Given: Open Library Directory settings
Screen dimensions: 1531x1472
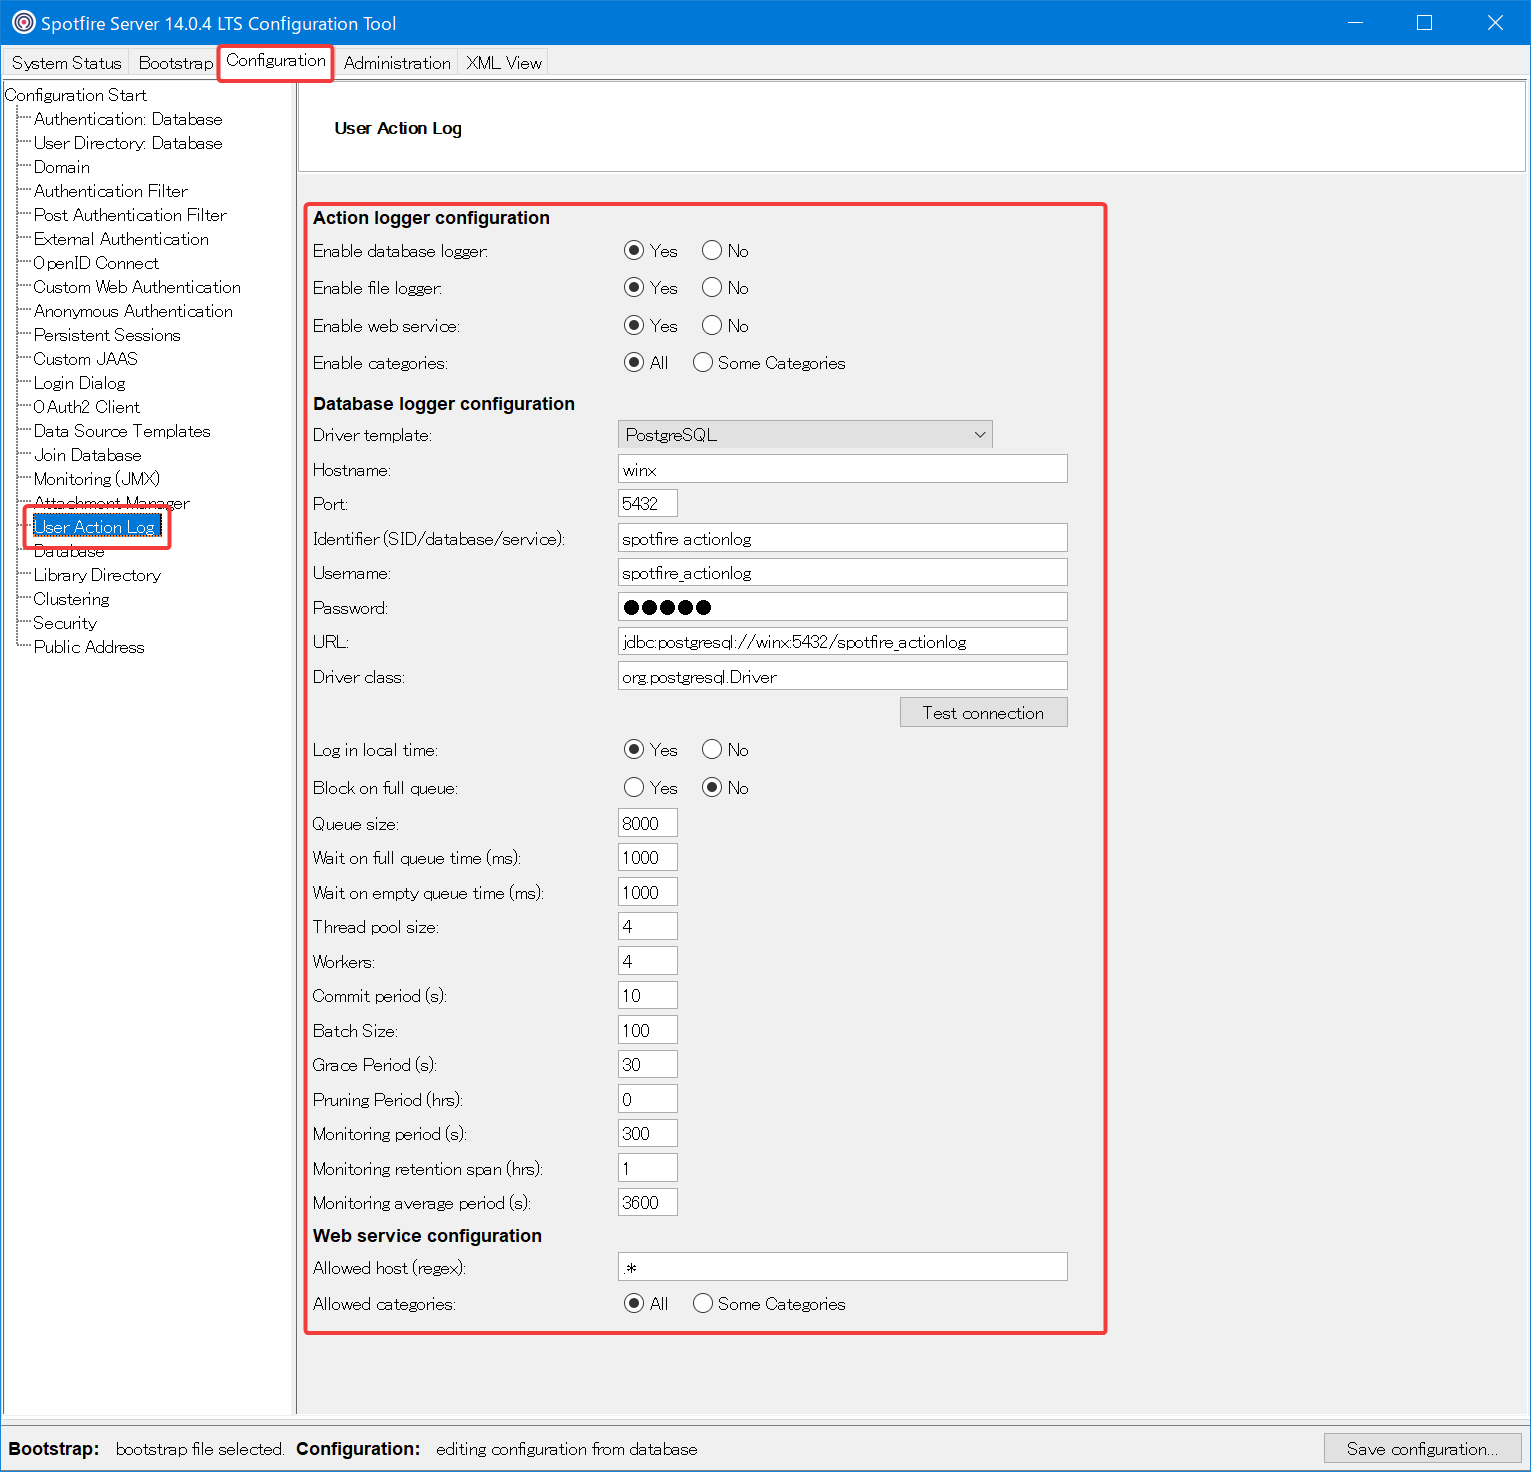Looking at the screenshot, I should 97,575.
